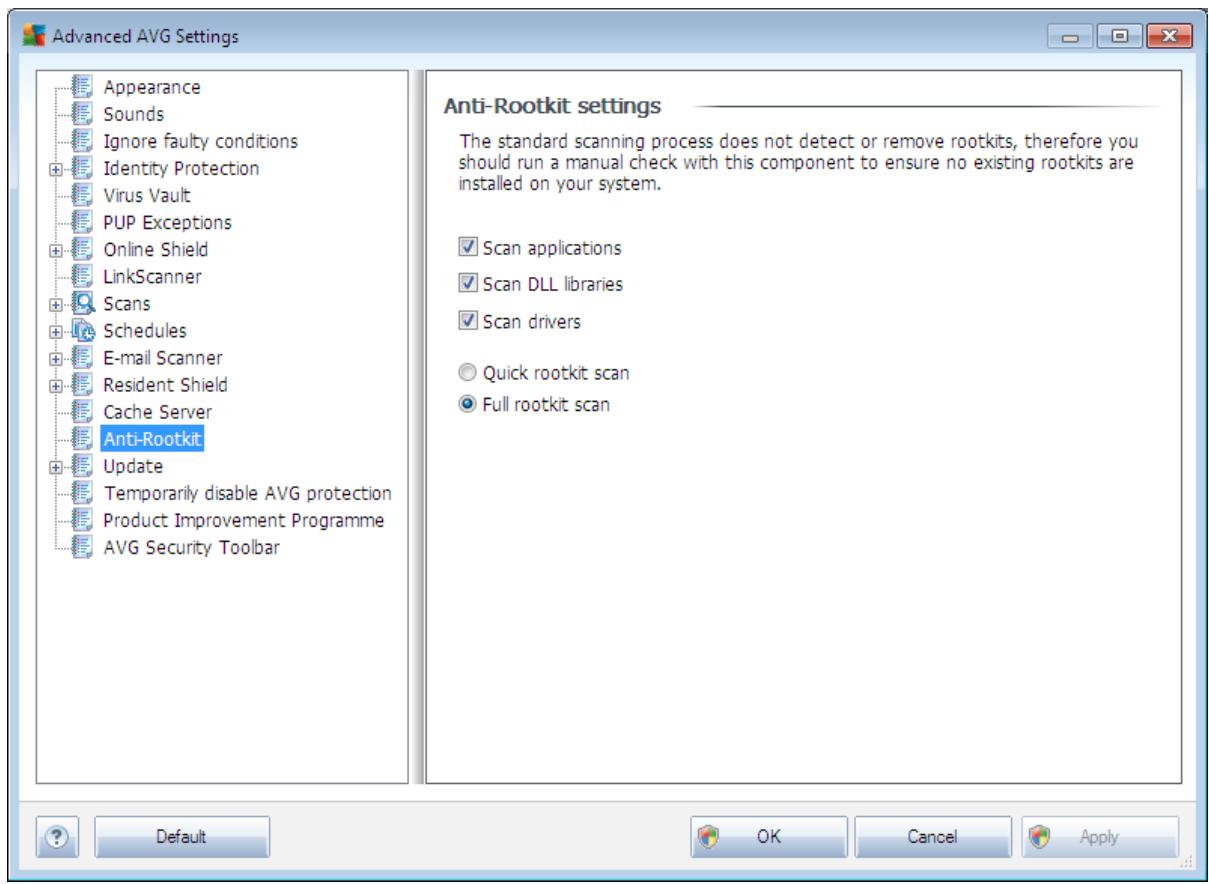Select the Product Improvement Programme label
Screen dimensions: 1209x884
[244, 519]
